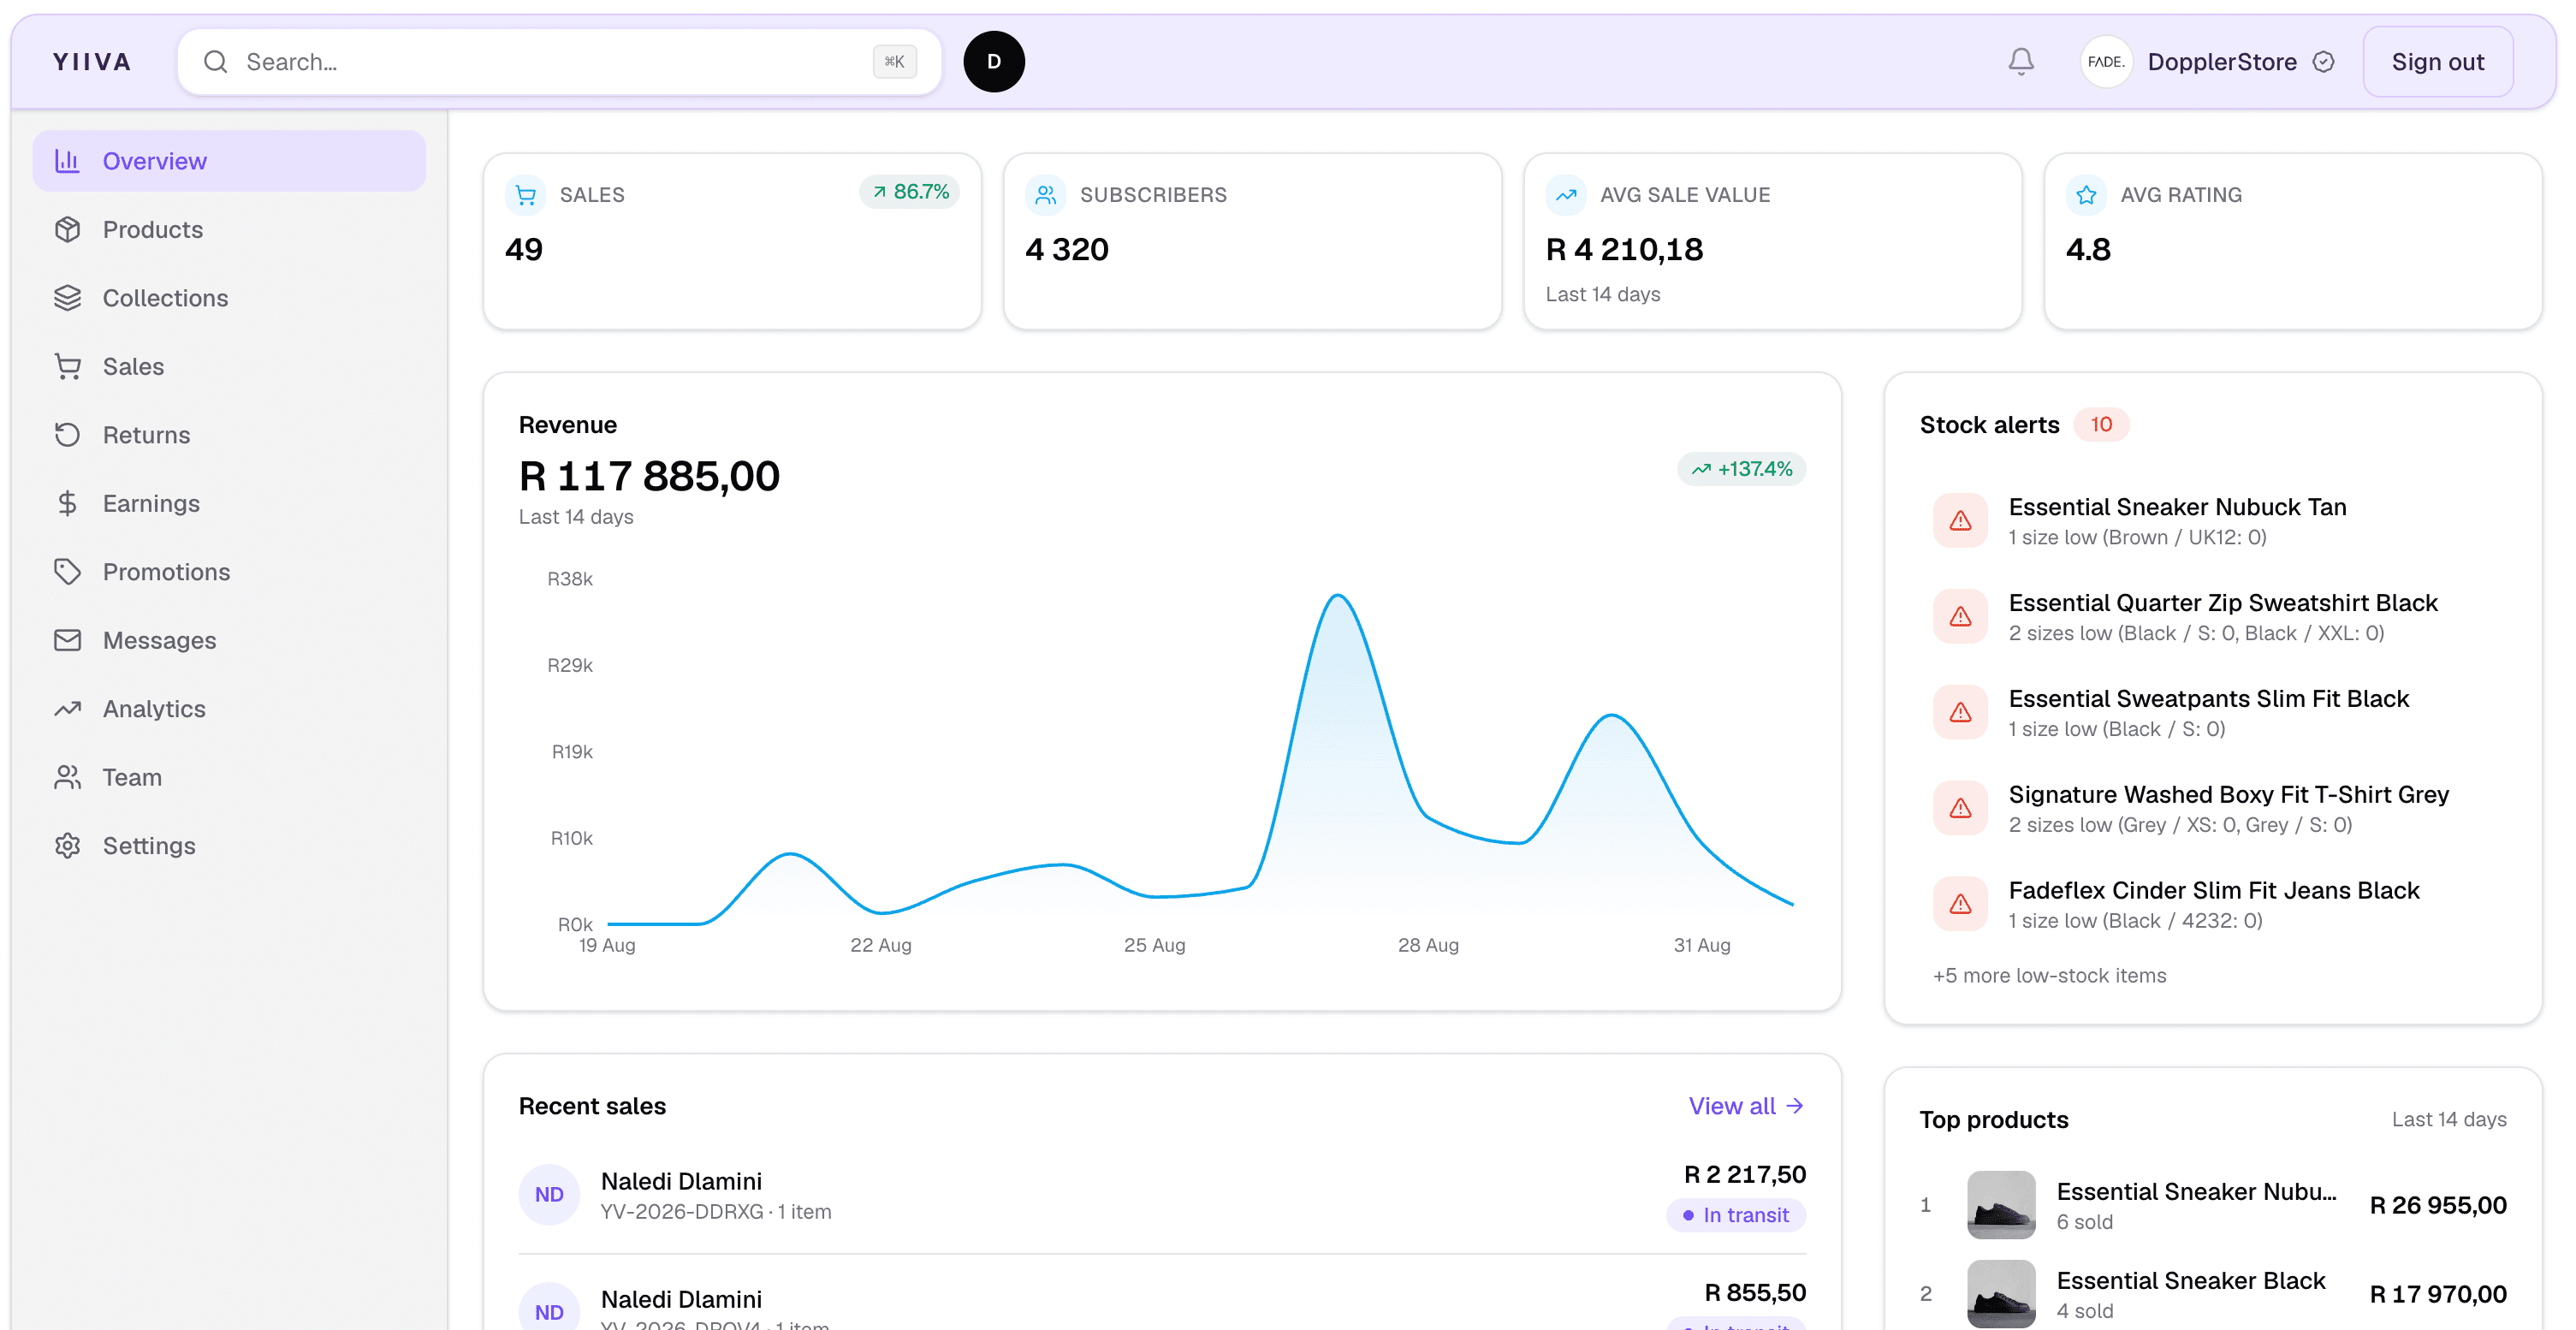Click the ND avatar beside YV-2026-DDRXG

pos(549,1194)
